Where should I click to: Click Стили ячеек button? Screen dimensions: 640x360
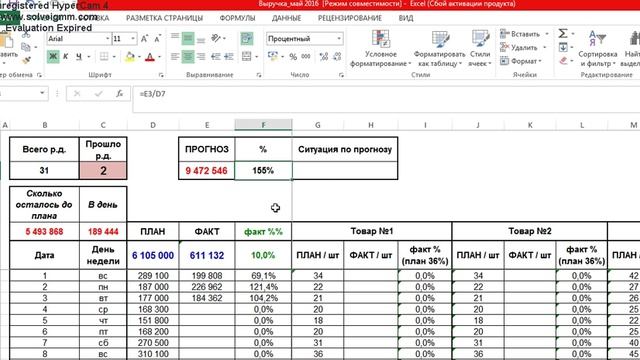[x=480, y=49]
